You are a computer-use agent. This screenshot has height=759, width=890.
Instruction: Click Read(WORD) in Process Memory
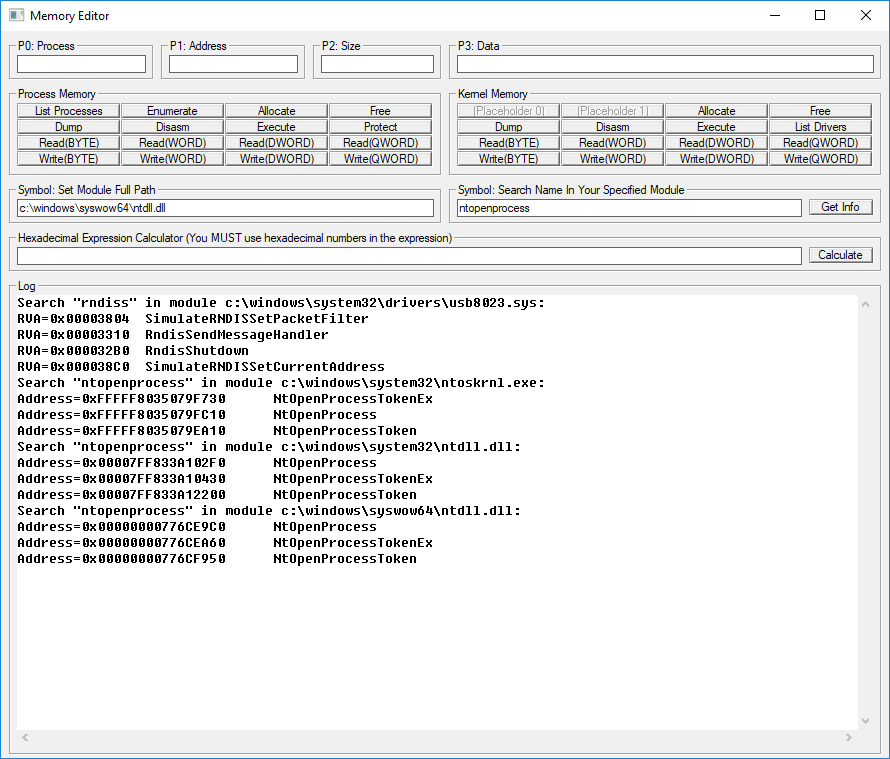pyautogui.click(x=173, y=142)
